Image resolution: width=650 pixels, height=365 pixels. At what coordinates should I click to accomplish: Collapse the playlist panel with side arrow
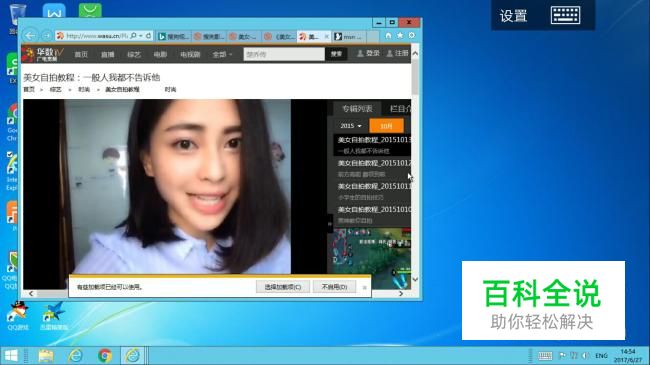pyautogui.click(x=330, y=224)
